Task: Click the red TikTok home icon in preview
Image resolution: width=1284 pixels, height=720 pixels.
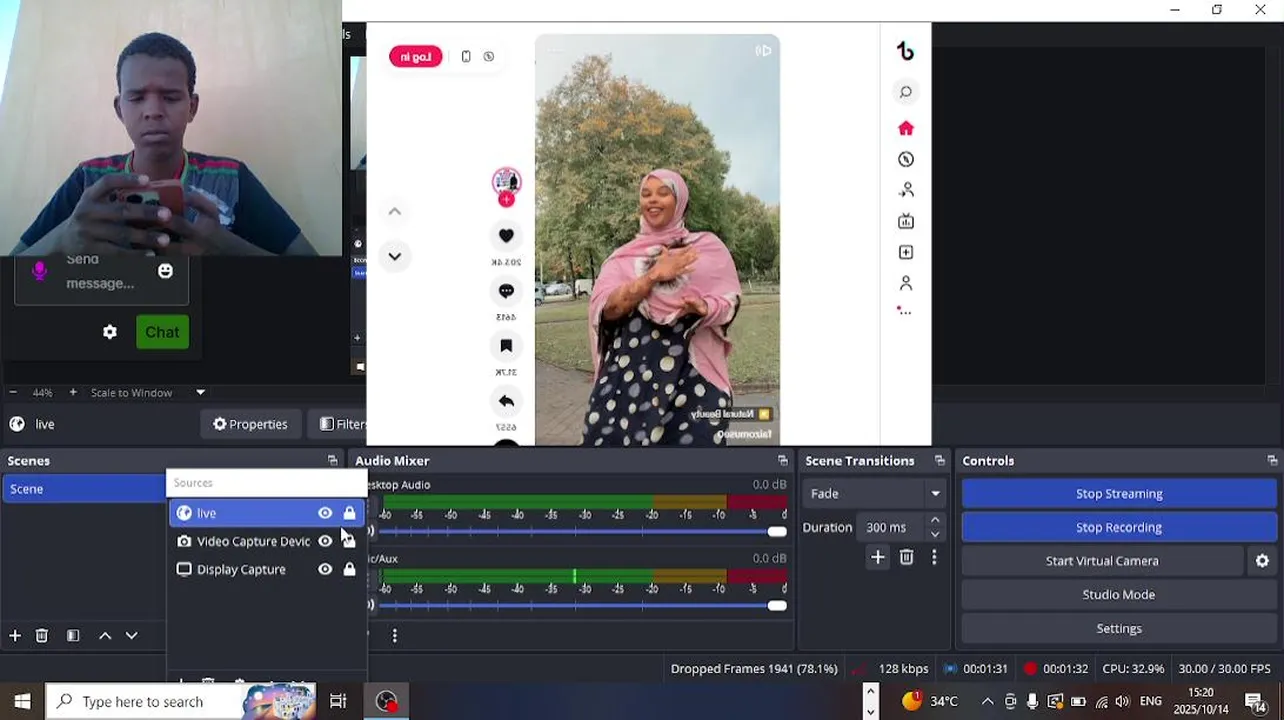Action: (905, 128)
